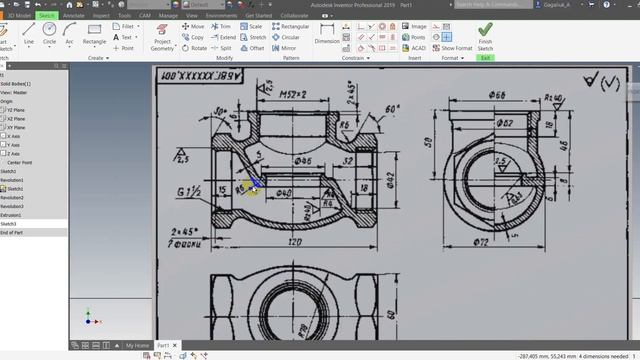This screenshot has height=360, width=640.
Task: Open the Collaborate ribbon tab
Action: (294, 16)
